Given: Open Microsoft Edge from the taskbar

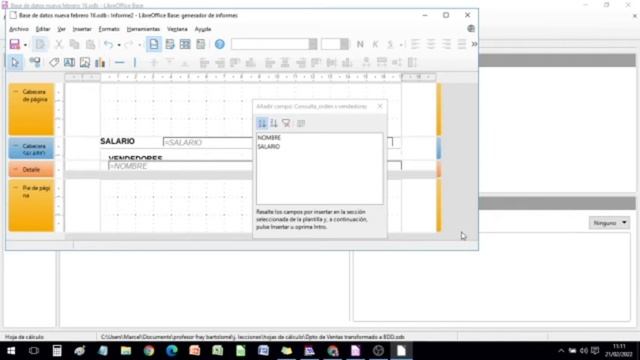Looking at the screenshot, I should 172,351.
